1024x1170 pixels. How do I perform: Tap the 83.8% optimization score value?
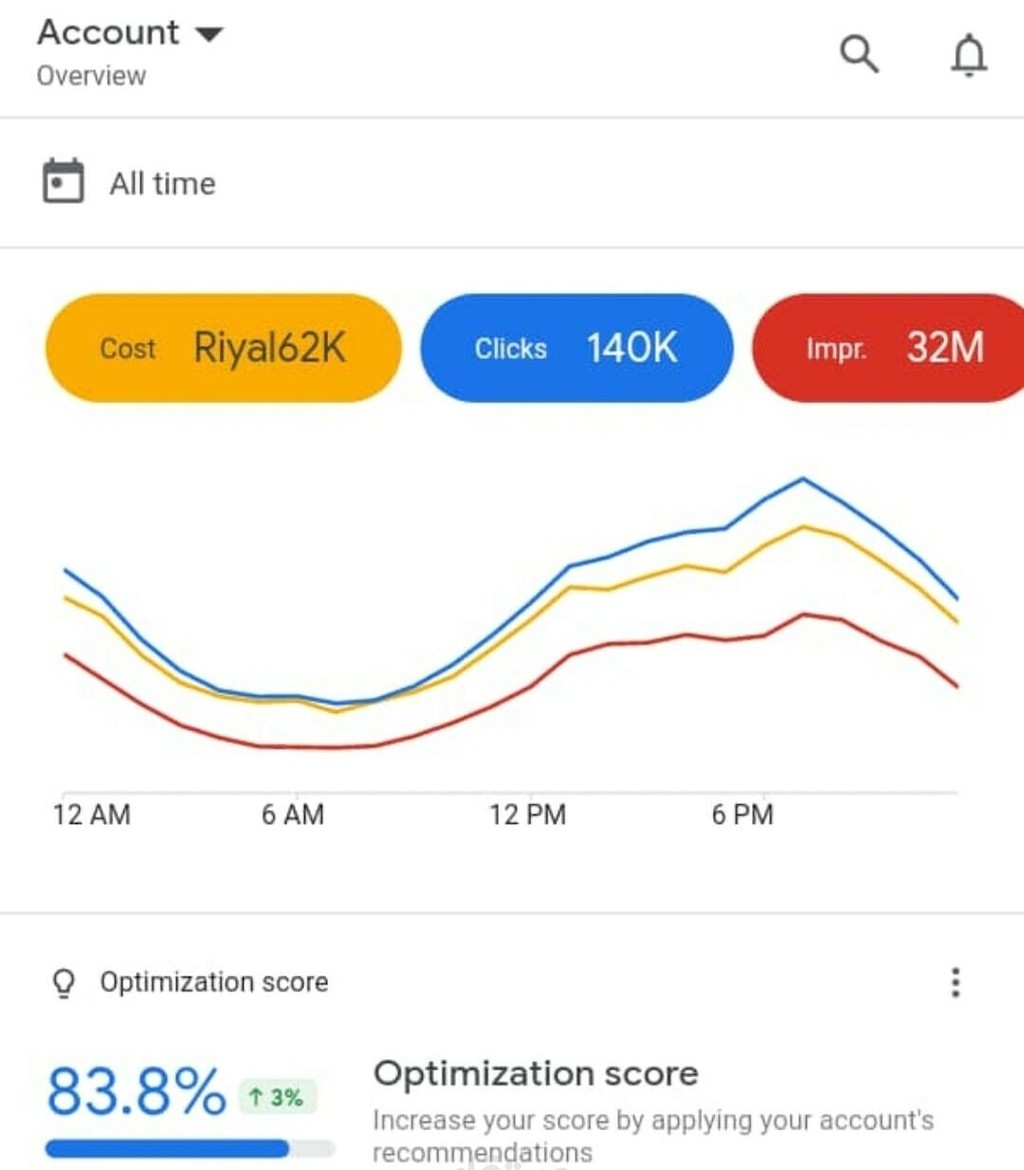[136, 1092]
